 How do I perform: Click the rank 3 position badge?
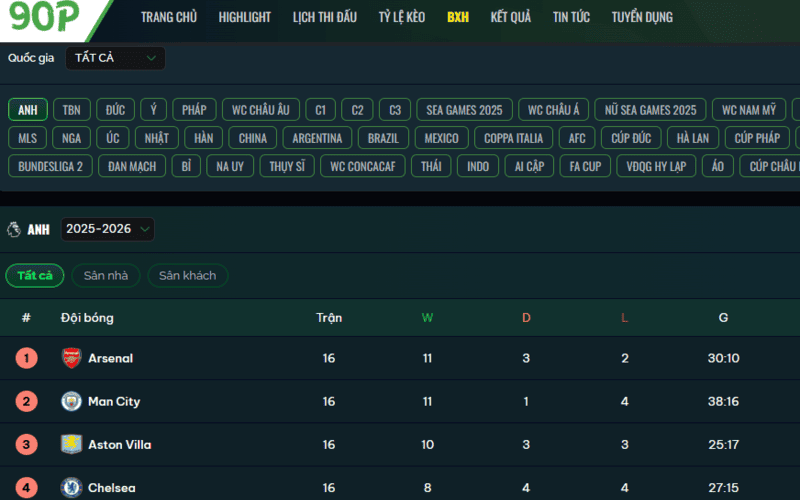click(26, 444)
